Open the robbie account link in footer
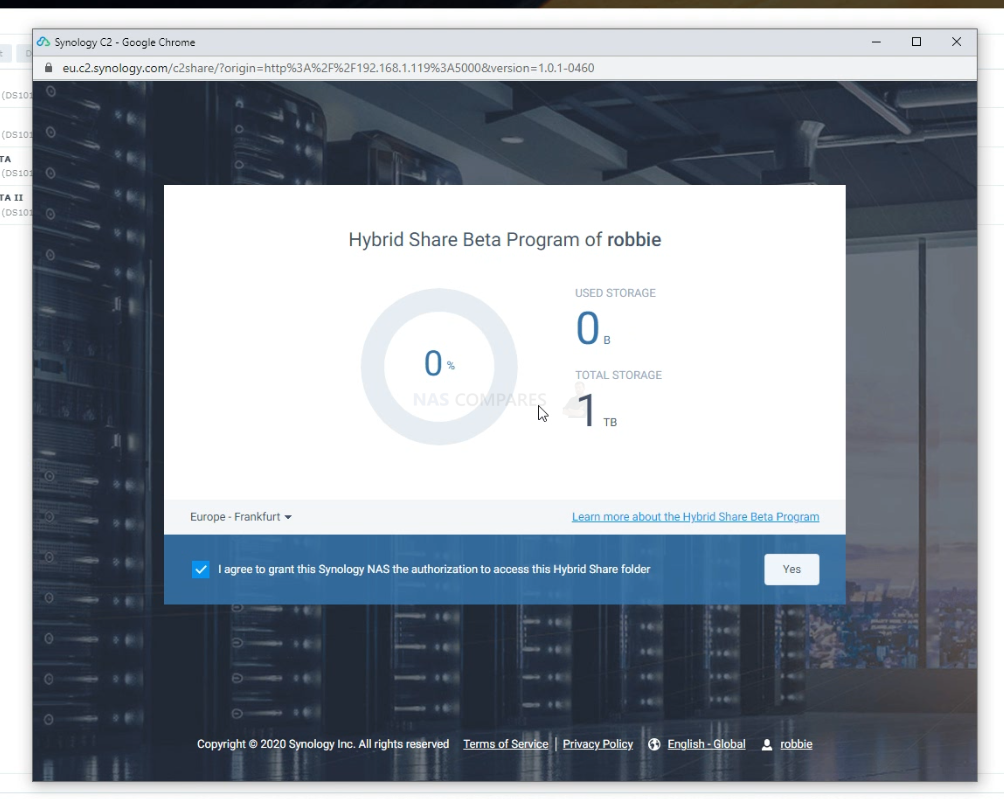 point(796,744)
